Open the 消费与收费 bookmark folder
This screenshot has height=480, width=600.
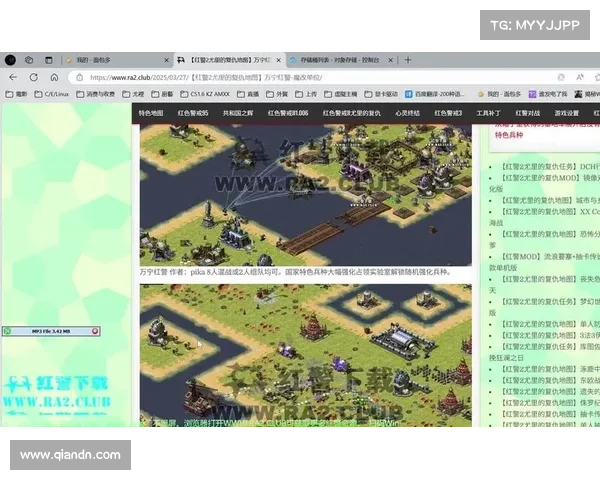[96, 94]
